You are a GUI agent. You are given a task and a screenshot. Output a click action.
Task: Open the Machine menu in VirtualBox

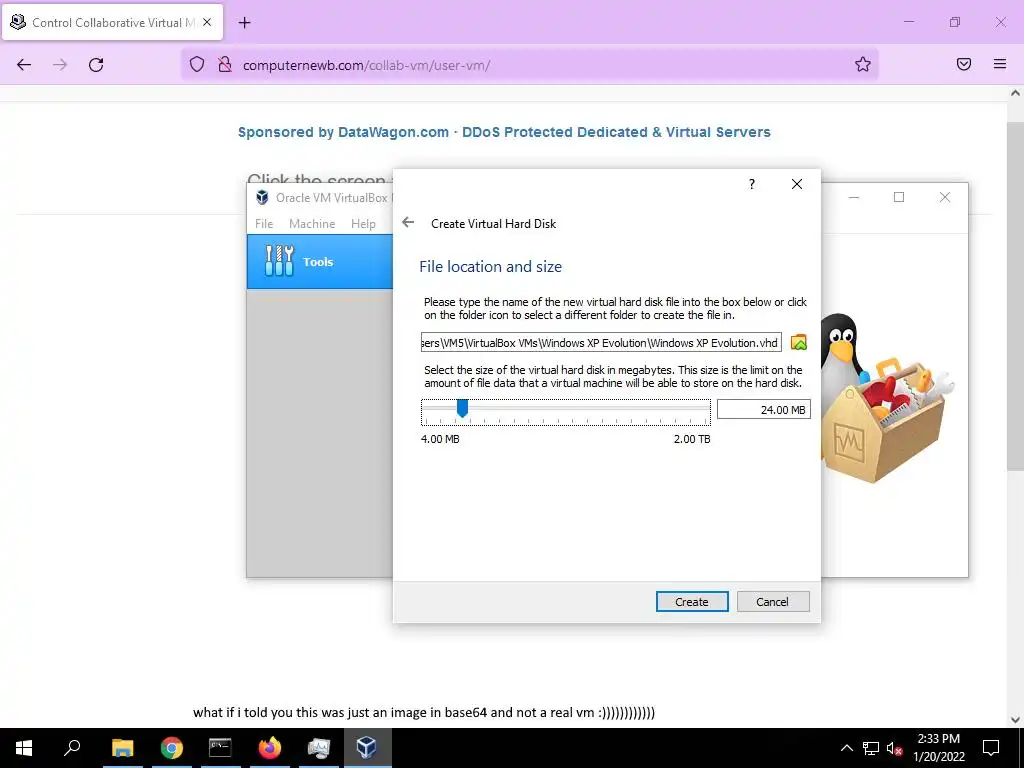click(x=312, y=223)
